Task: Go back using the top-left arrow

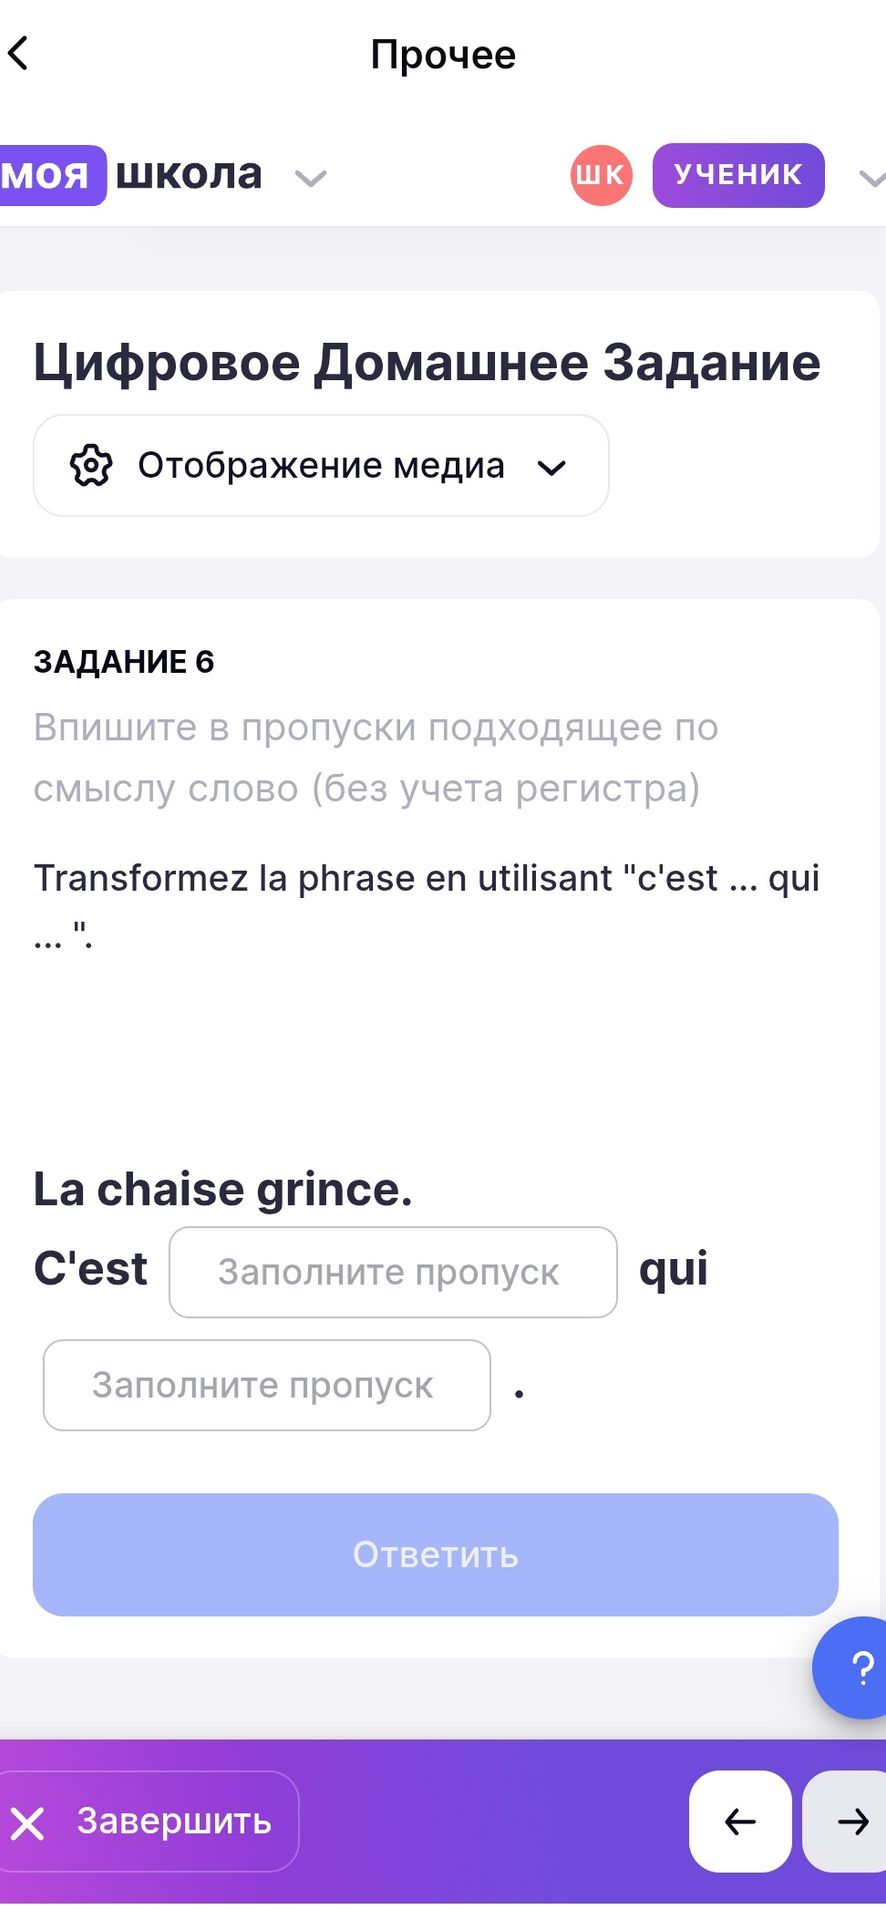Action: click(x=18, y=53)
